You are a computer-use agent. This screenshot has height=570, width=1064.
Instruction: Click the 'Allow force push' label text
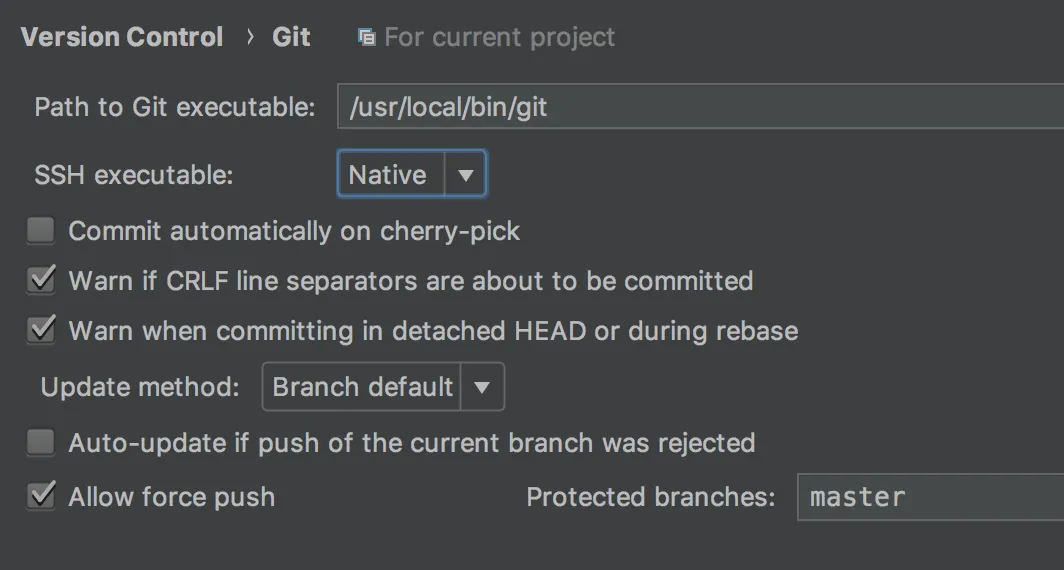[172, 497]
